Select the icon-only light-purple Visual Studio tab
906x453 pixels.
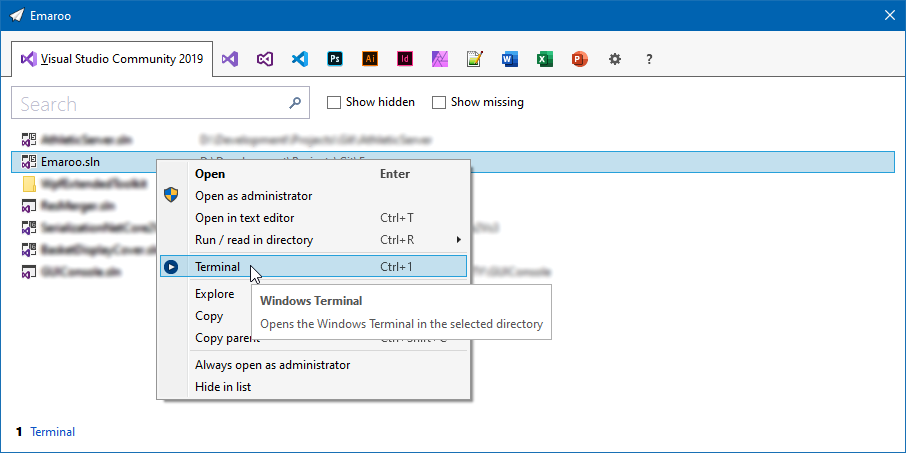(x=229, y=59)
